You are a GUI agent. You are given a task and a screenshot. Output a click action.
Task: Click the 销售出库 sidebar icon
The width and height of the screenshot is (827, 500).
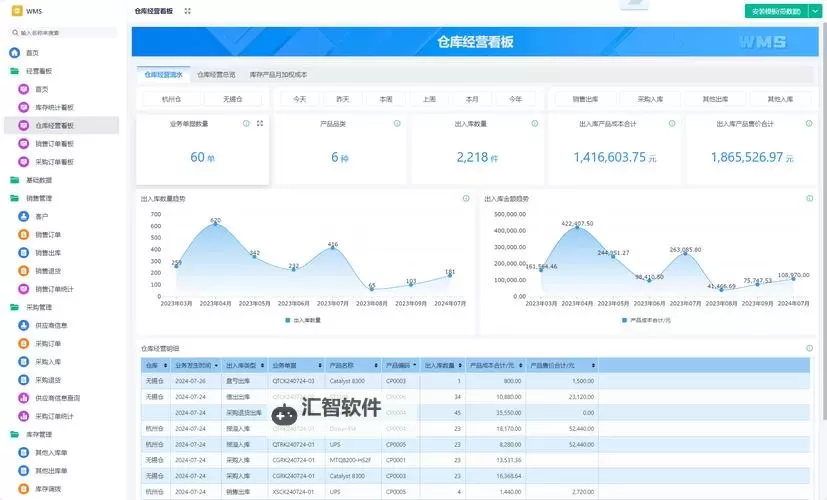[24, 253]
